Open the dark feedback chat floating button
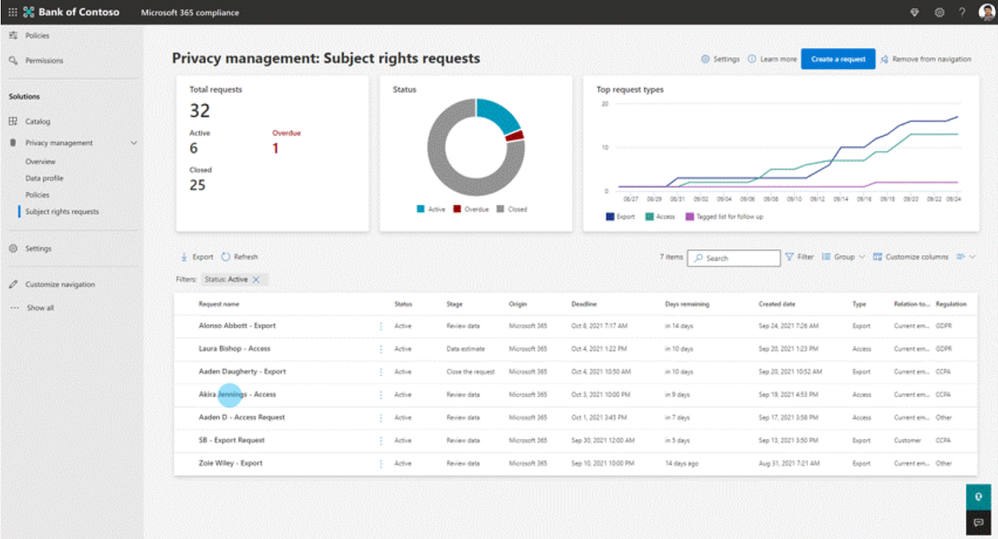Viewport: 998px width, 539px height. [x=978, y=522]
